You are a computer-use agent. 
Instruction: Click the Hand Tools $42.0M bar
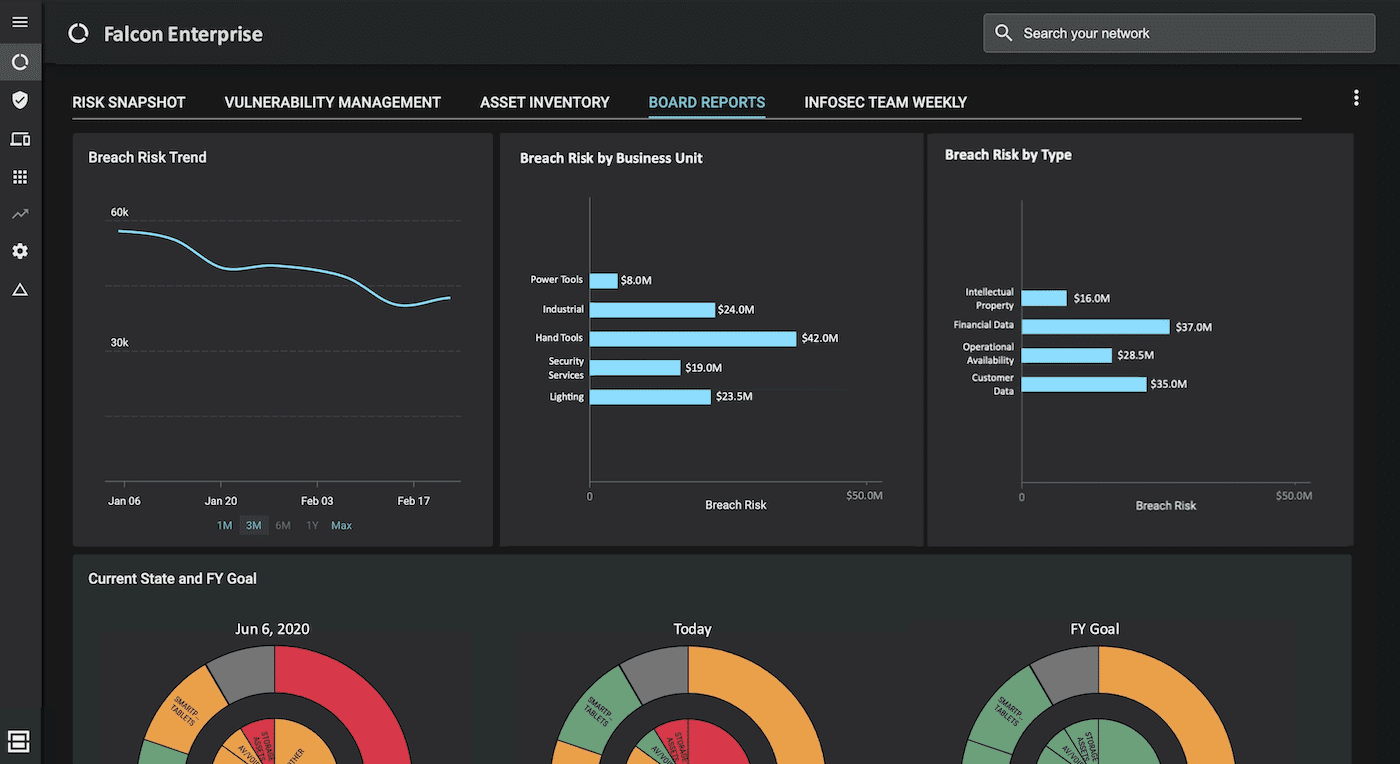coord(693,339)
